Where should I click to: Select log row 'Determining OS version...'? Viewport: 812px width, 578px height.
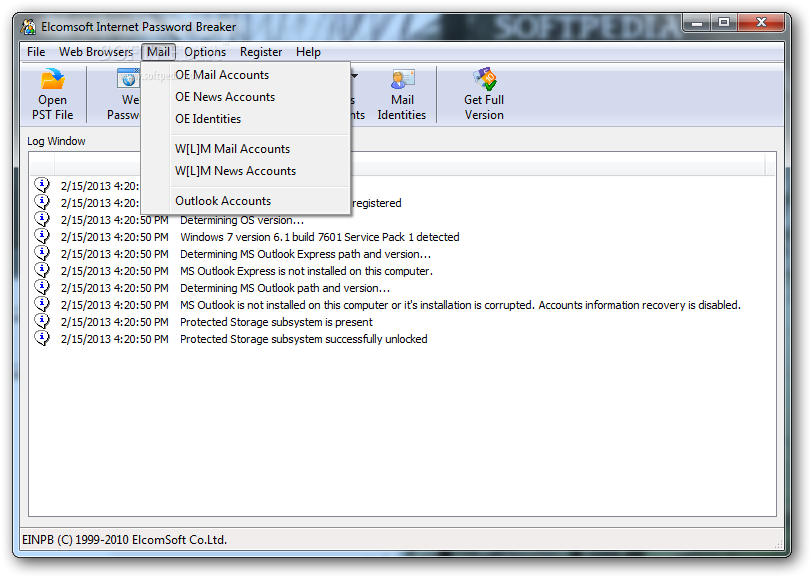coord(402,220)
